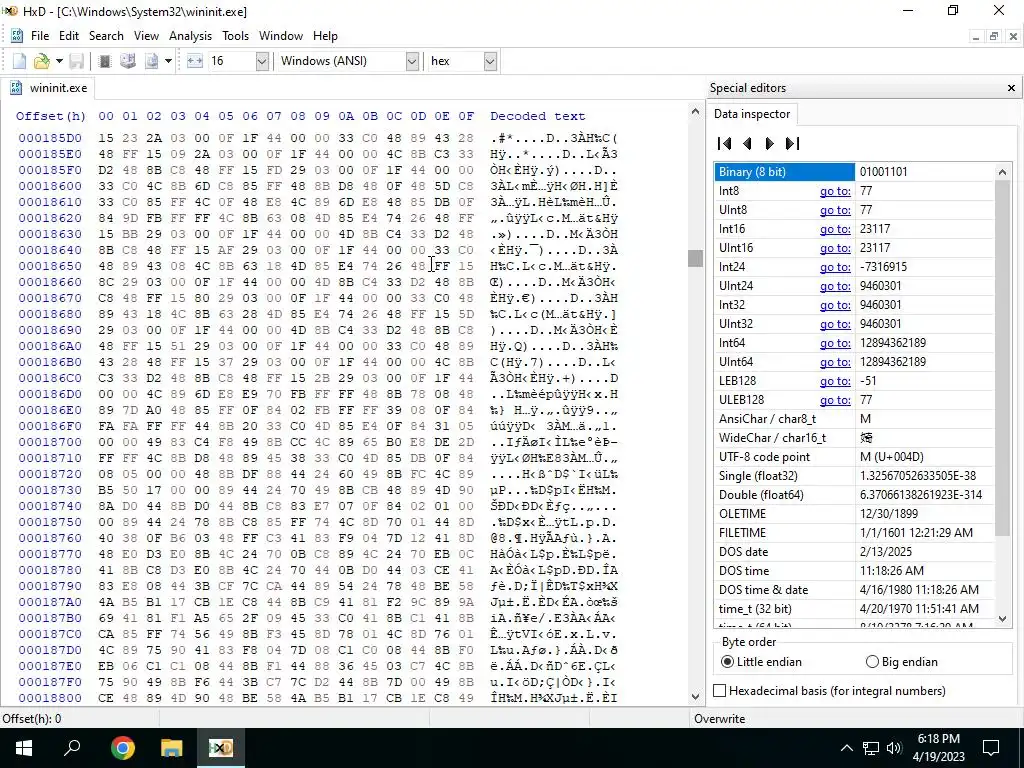Open File Explorer from taskbar
Viewport: 1024px width, 768px height.
click(171, 748)
